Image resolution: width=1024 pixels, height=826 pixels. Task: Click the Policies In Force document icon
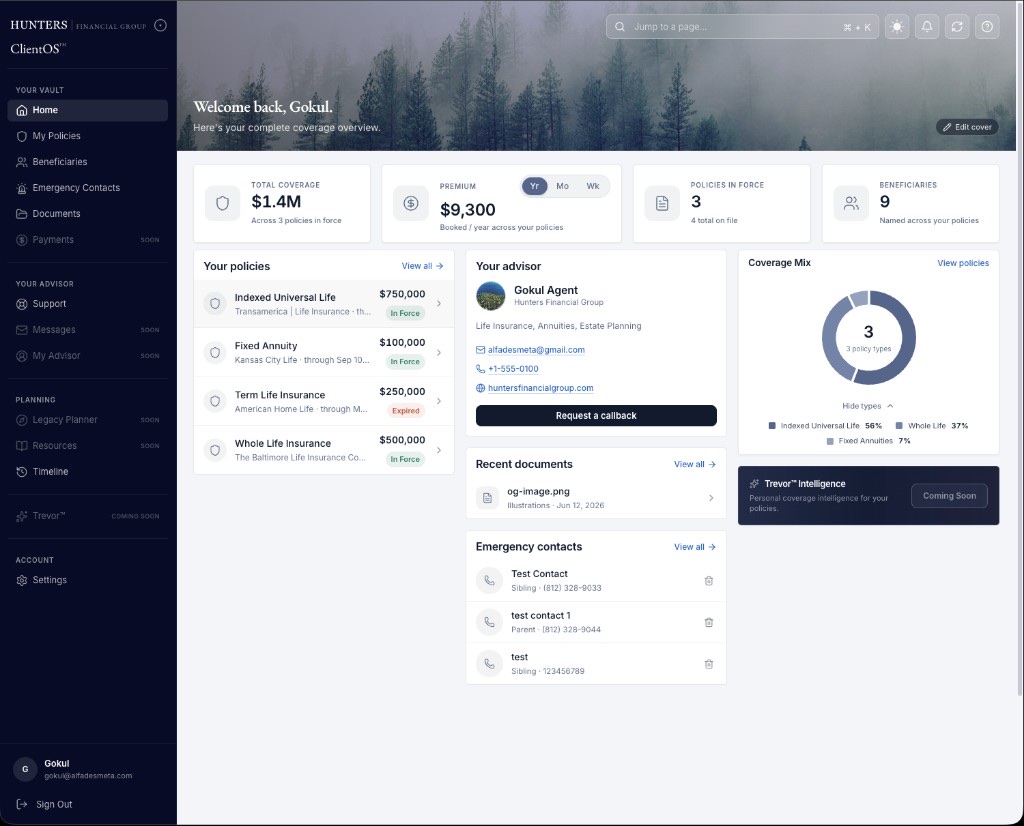(x=662, y=203)
